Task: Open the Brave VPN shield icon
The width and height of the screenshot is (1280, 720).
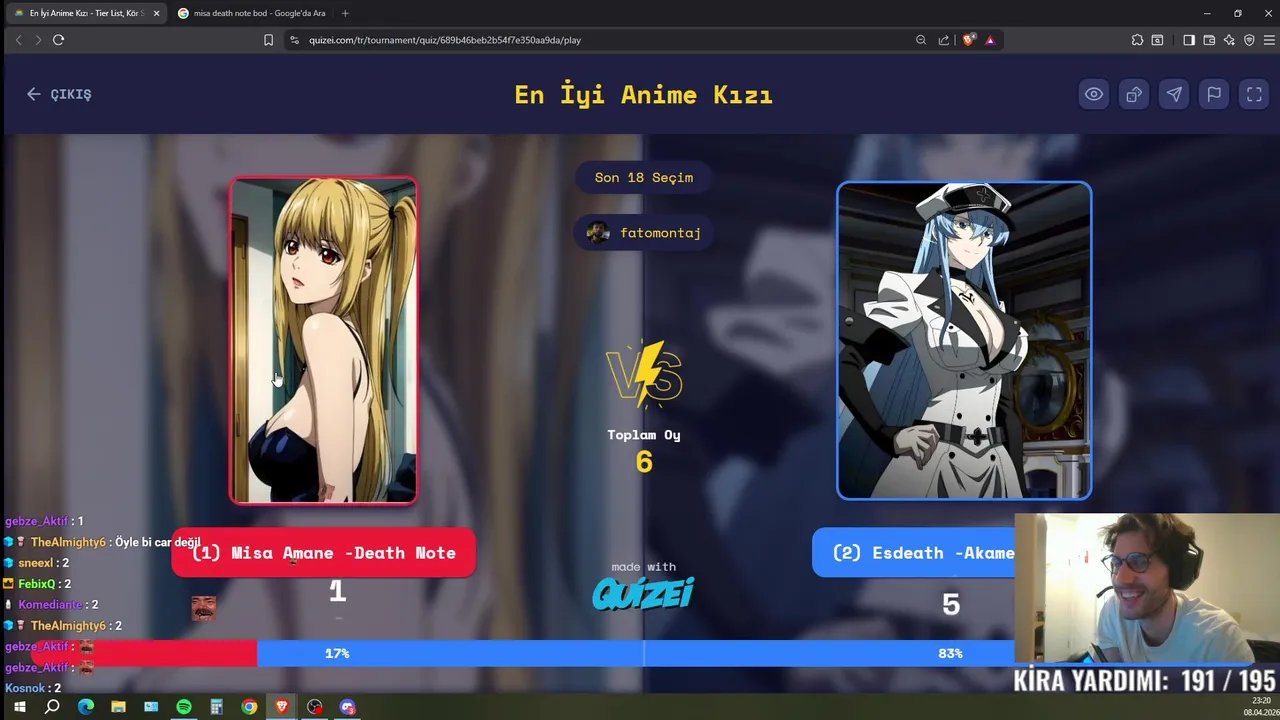Action: [1249, 40]
